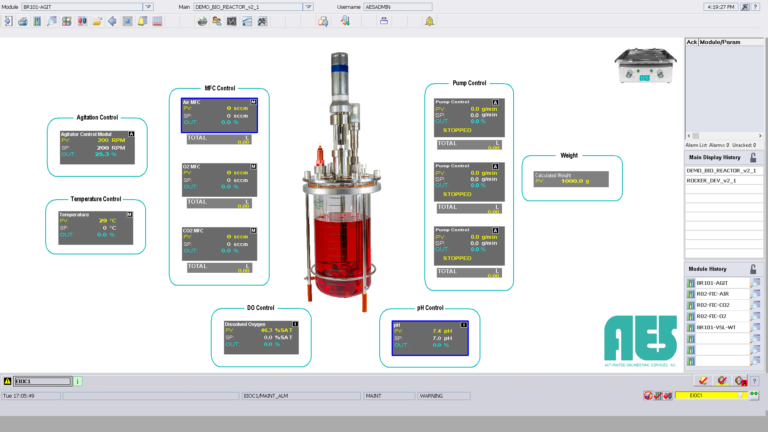Click the green info icon next to EIOC1
The image size is (768, 432).
pyautogui.click(x=78, y=381)
